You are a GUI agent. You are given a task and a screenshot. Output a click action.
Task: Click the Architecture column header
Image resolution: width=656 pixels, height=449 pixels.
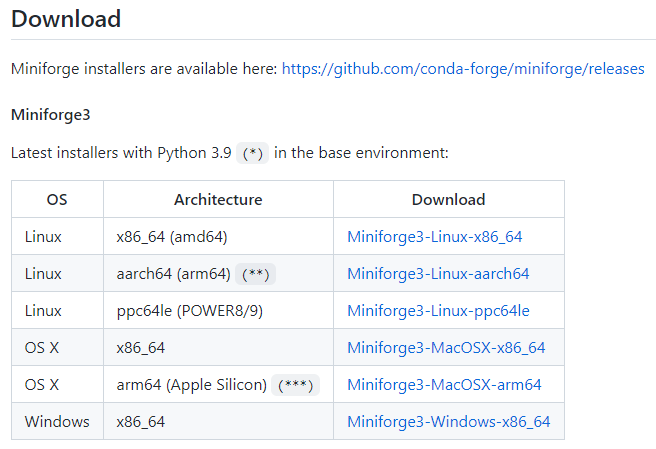coord(218,200)
